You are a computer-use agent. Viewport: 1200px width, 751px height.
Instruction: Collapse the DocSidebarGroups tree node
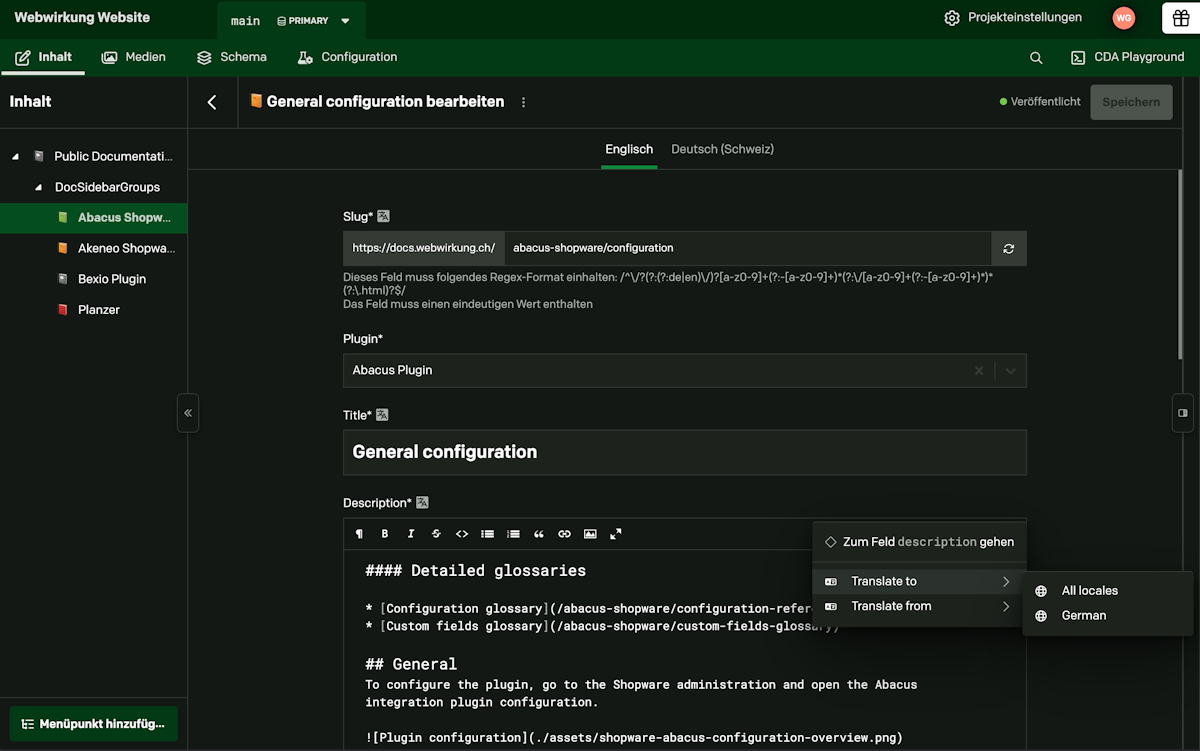[x=38, y=188]
